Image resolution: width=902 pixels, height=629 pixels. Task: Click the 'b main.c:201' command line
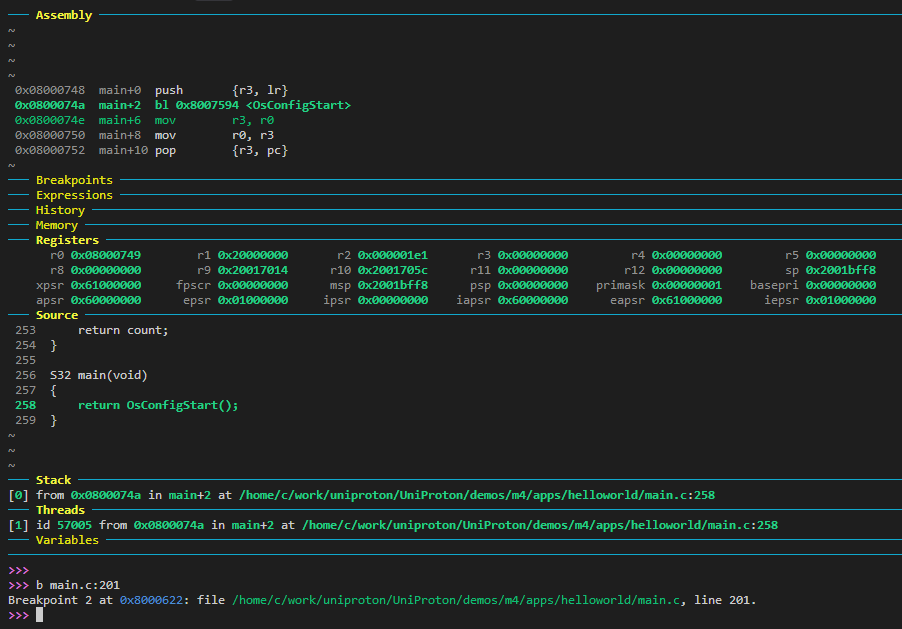click(78, 585)
